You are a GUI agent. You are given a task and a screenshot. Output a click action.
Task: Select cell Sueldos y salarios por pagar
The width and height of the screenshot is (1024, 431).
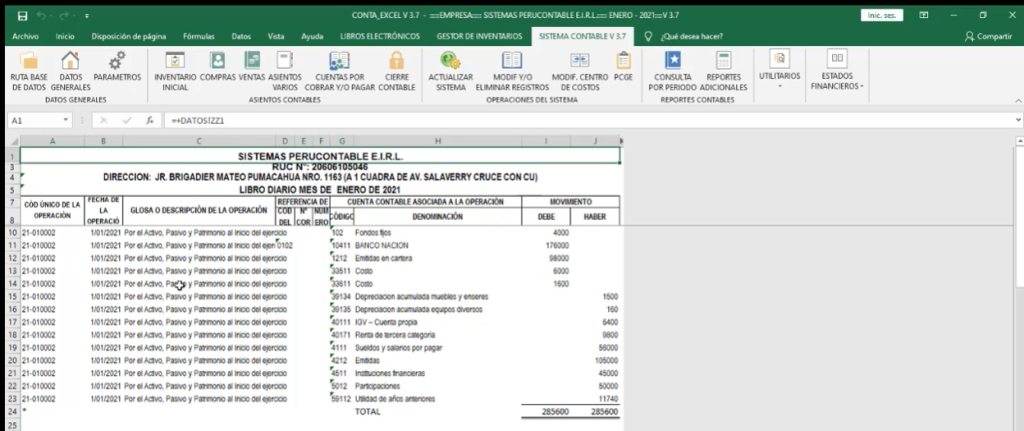click(438, 347)
